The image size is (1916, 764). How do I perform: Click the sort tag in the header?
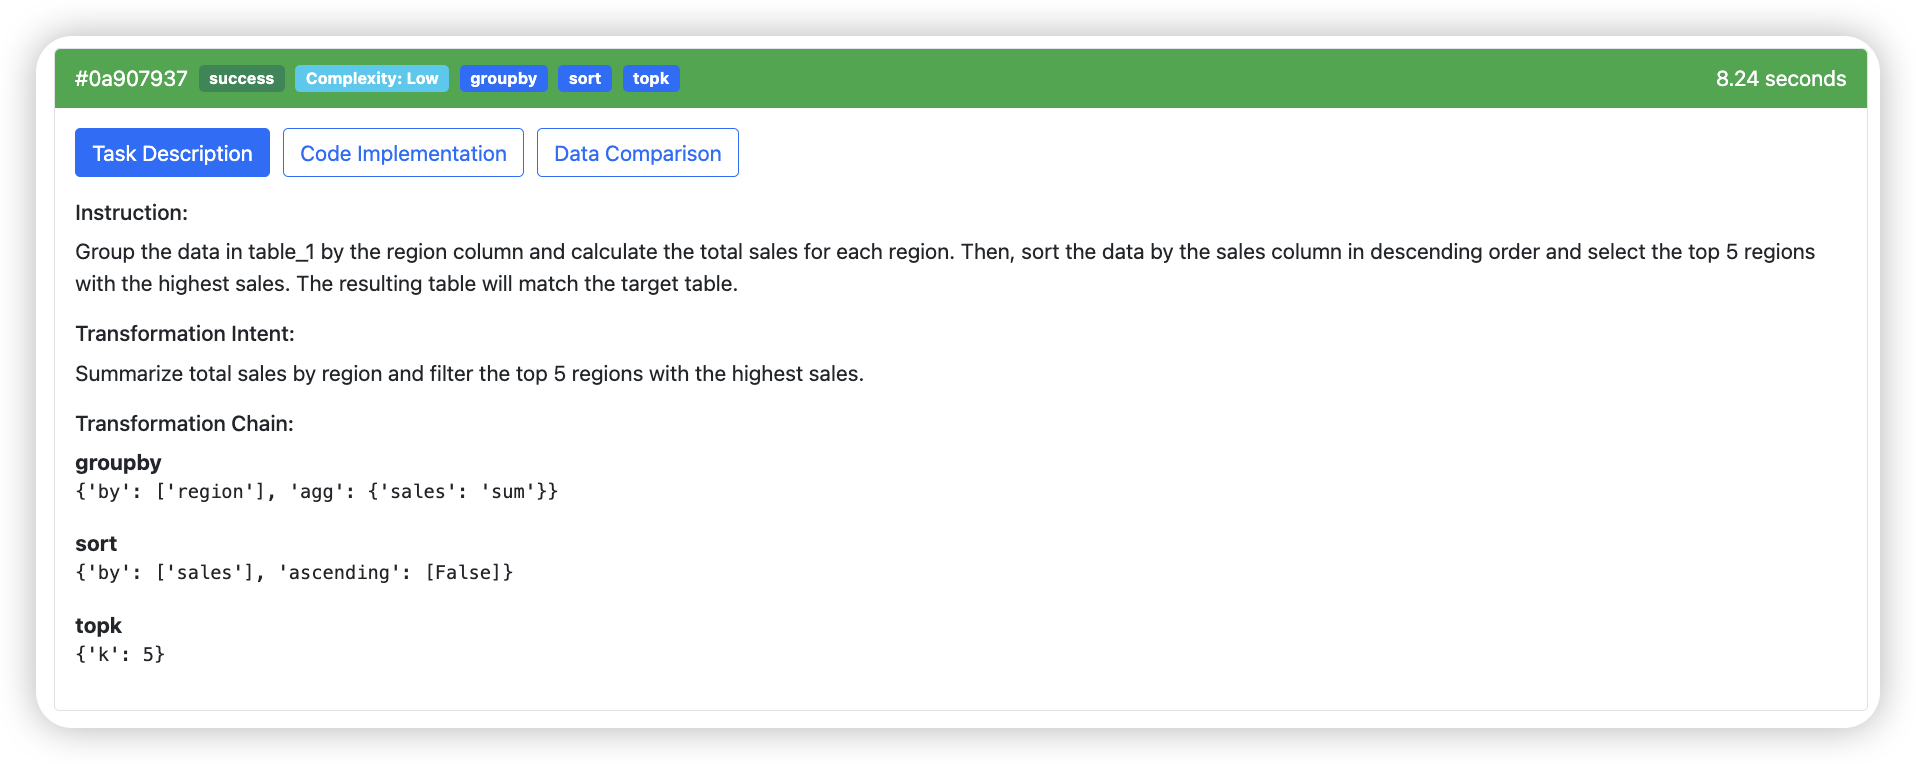pyautogui.click(x=584, y=79)
